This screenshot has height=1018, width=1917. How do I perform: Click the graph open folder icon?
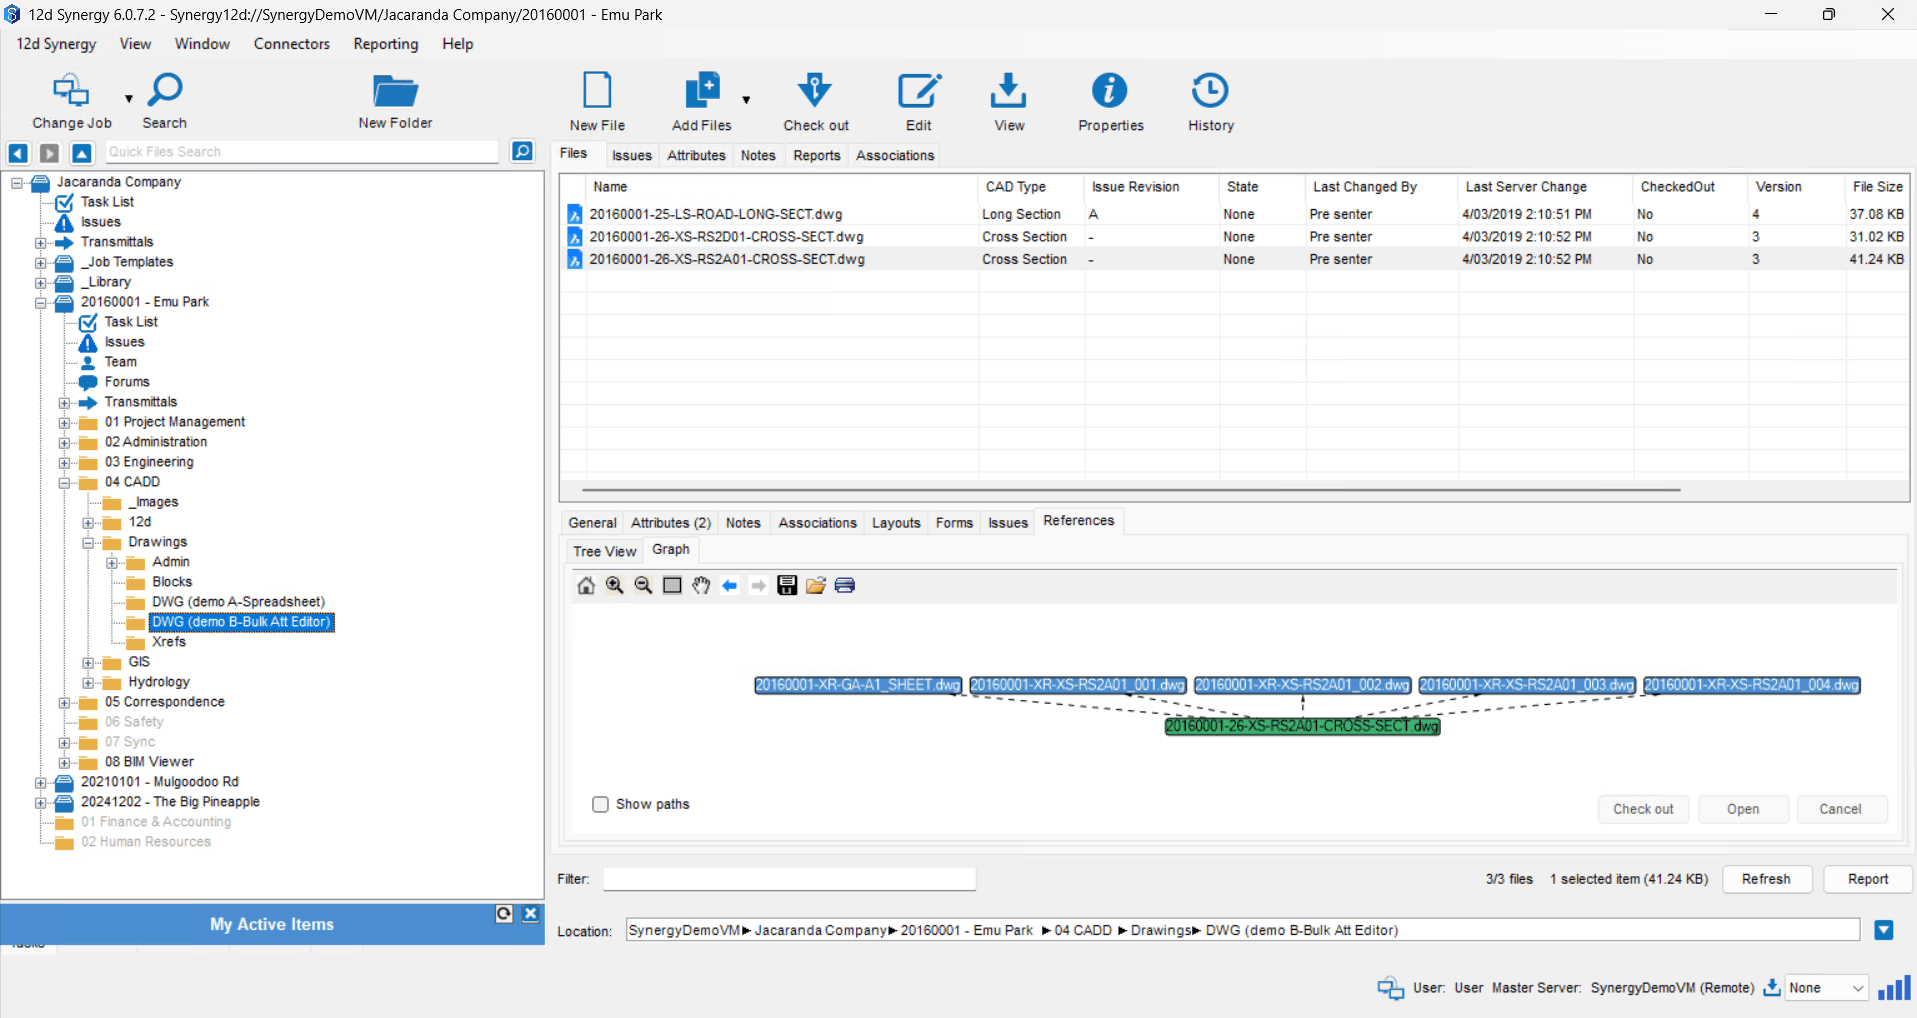816,586
